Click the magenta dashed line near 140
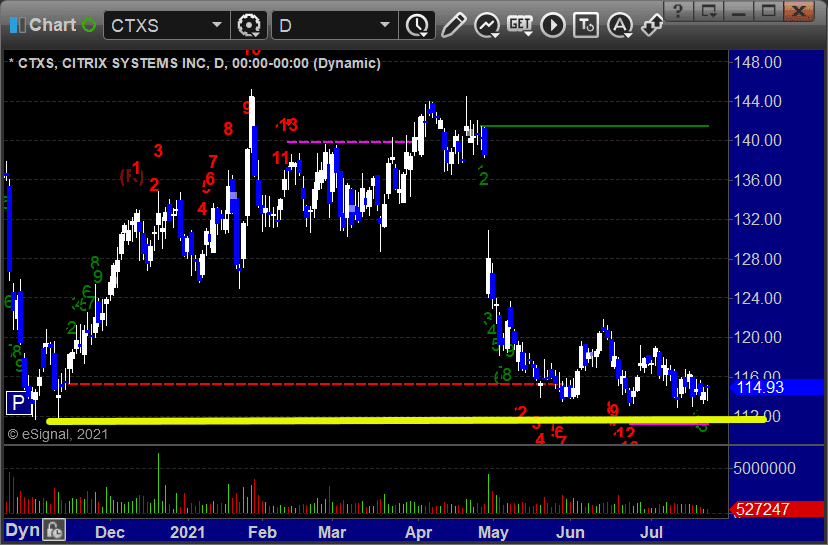Screen dimensions: 828x545 pyautogui.click(x=352, y=142)
